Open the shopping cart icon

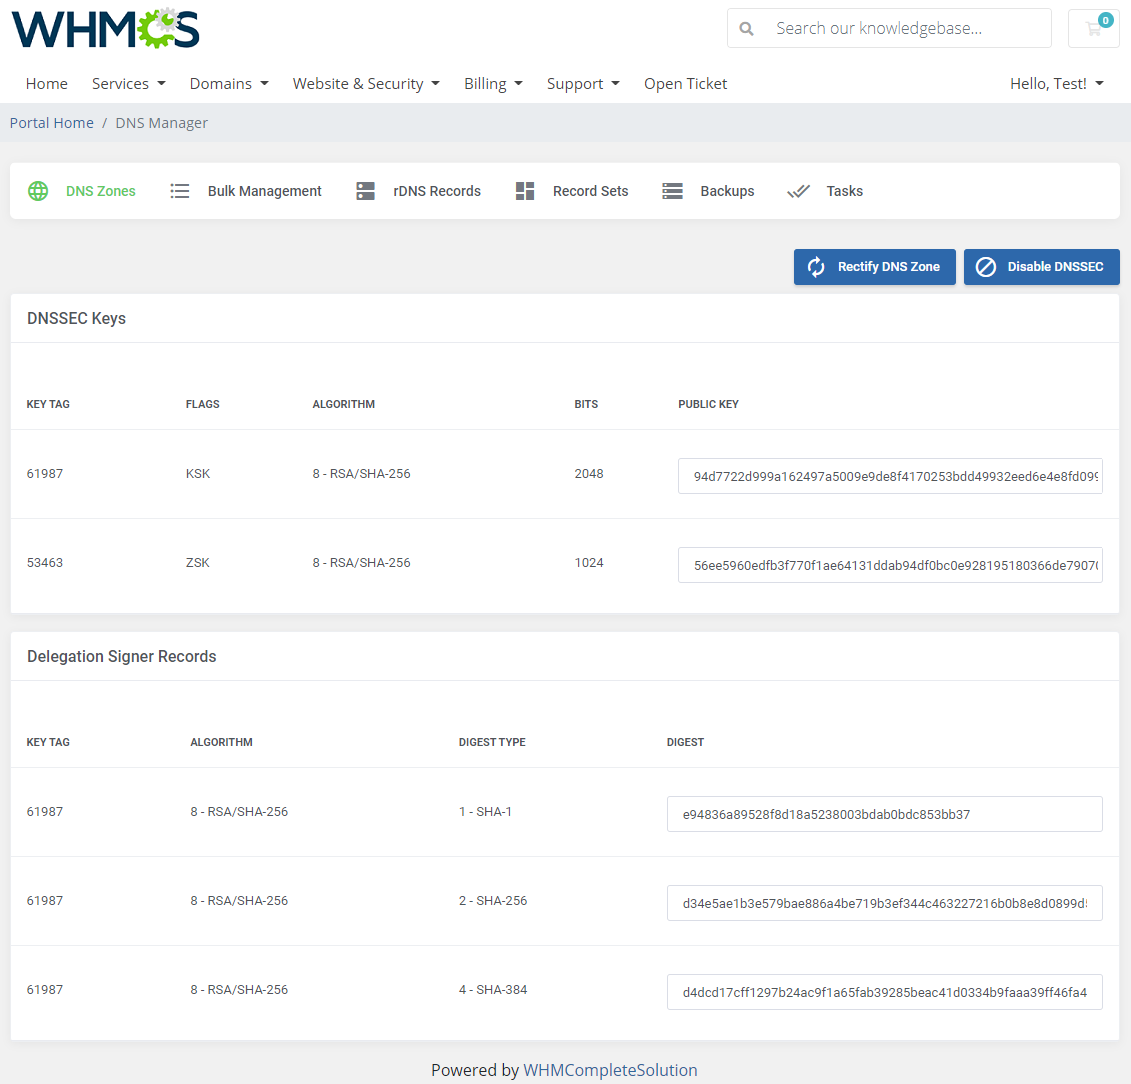[x=1093, y=28]
